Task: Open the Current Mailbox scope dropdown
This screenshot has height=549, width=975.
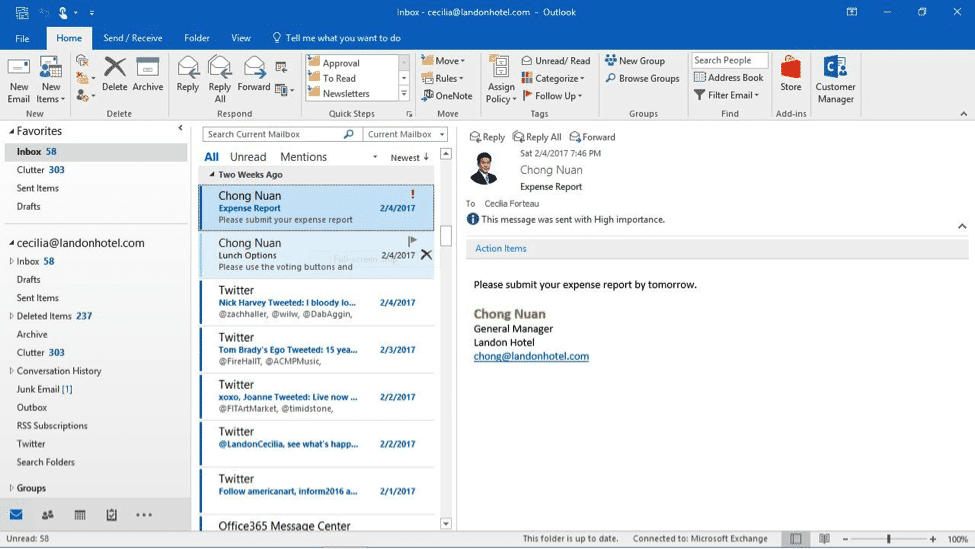Action: point(405,134)
